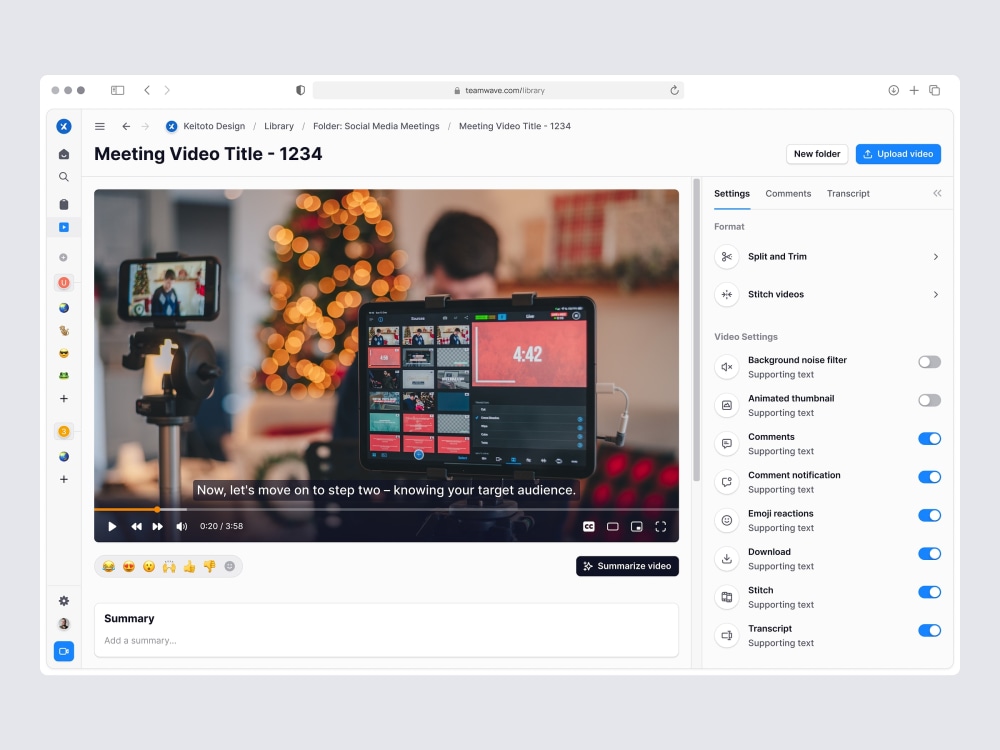
Task: Click the Add a summary text field
Action: pos(386,640)
